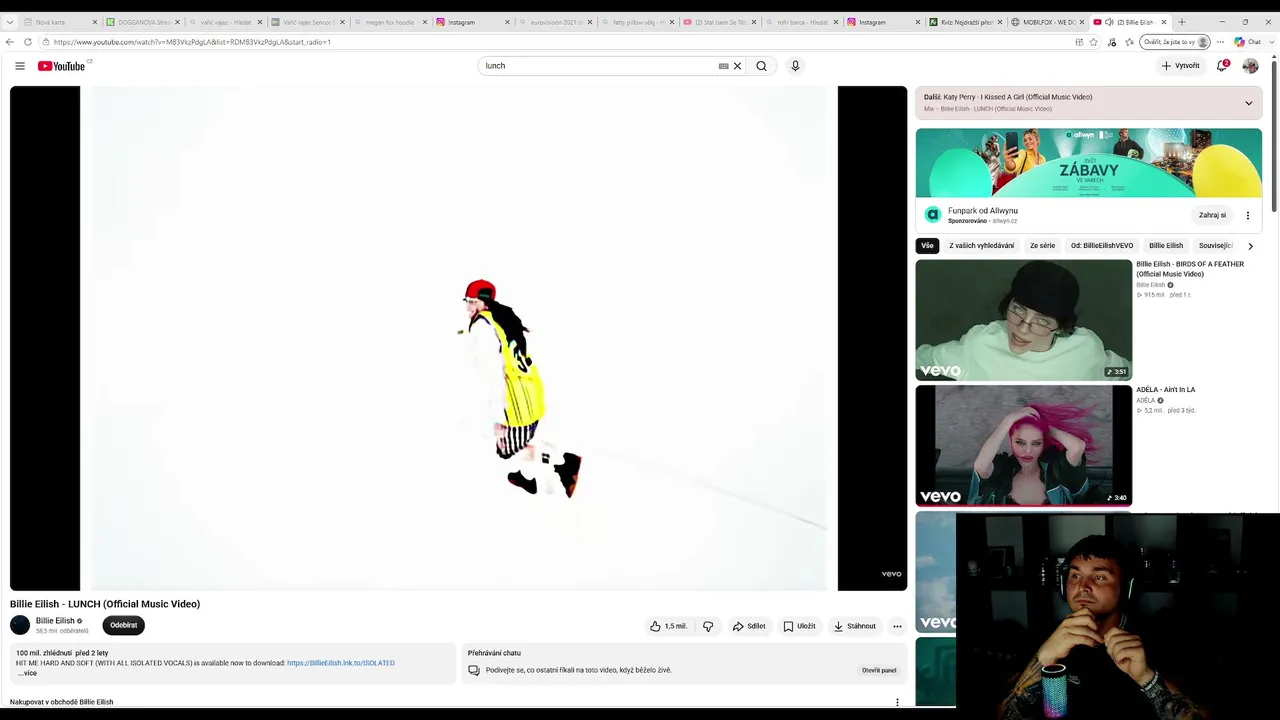1280x720 pixels.
Task: Close the Billie Eilish YouTube tab
Action: click(1164, 22)
